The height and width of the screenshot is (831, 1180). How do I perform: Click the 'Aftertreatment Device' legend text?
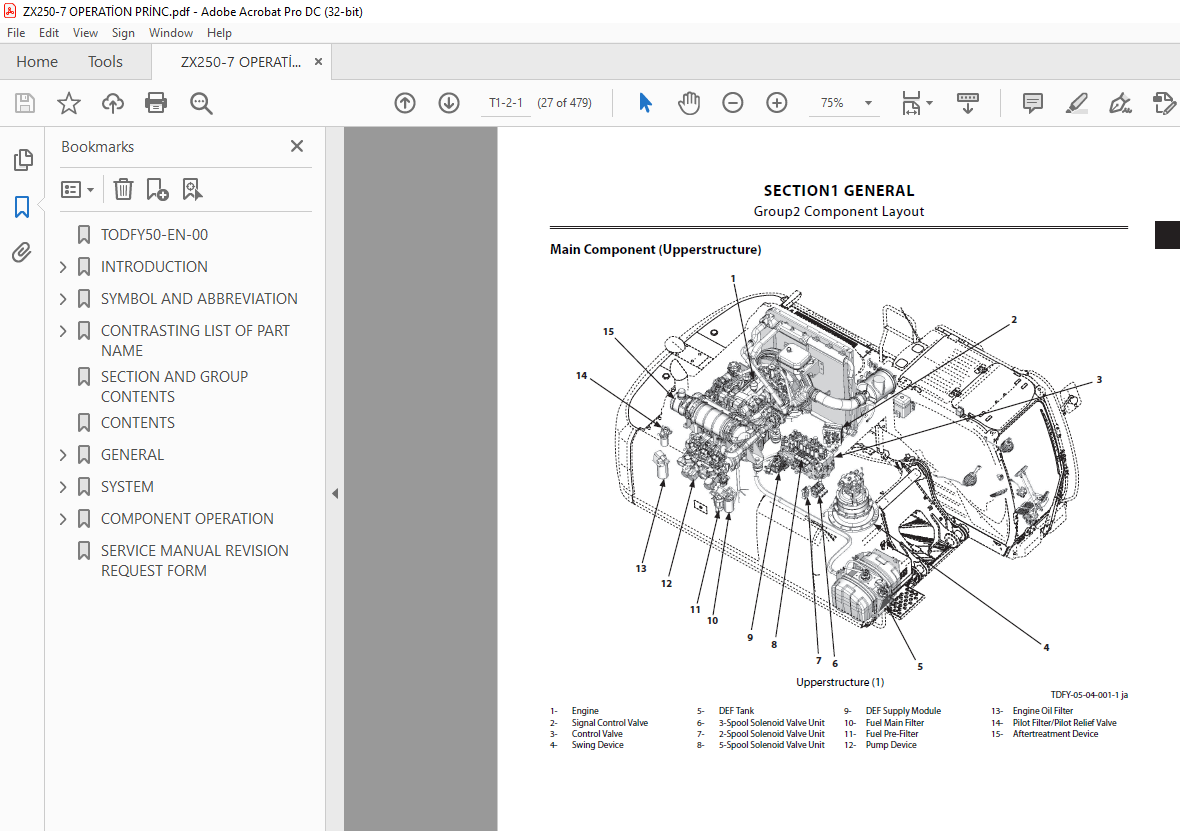[1055, 734]
